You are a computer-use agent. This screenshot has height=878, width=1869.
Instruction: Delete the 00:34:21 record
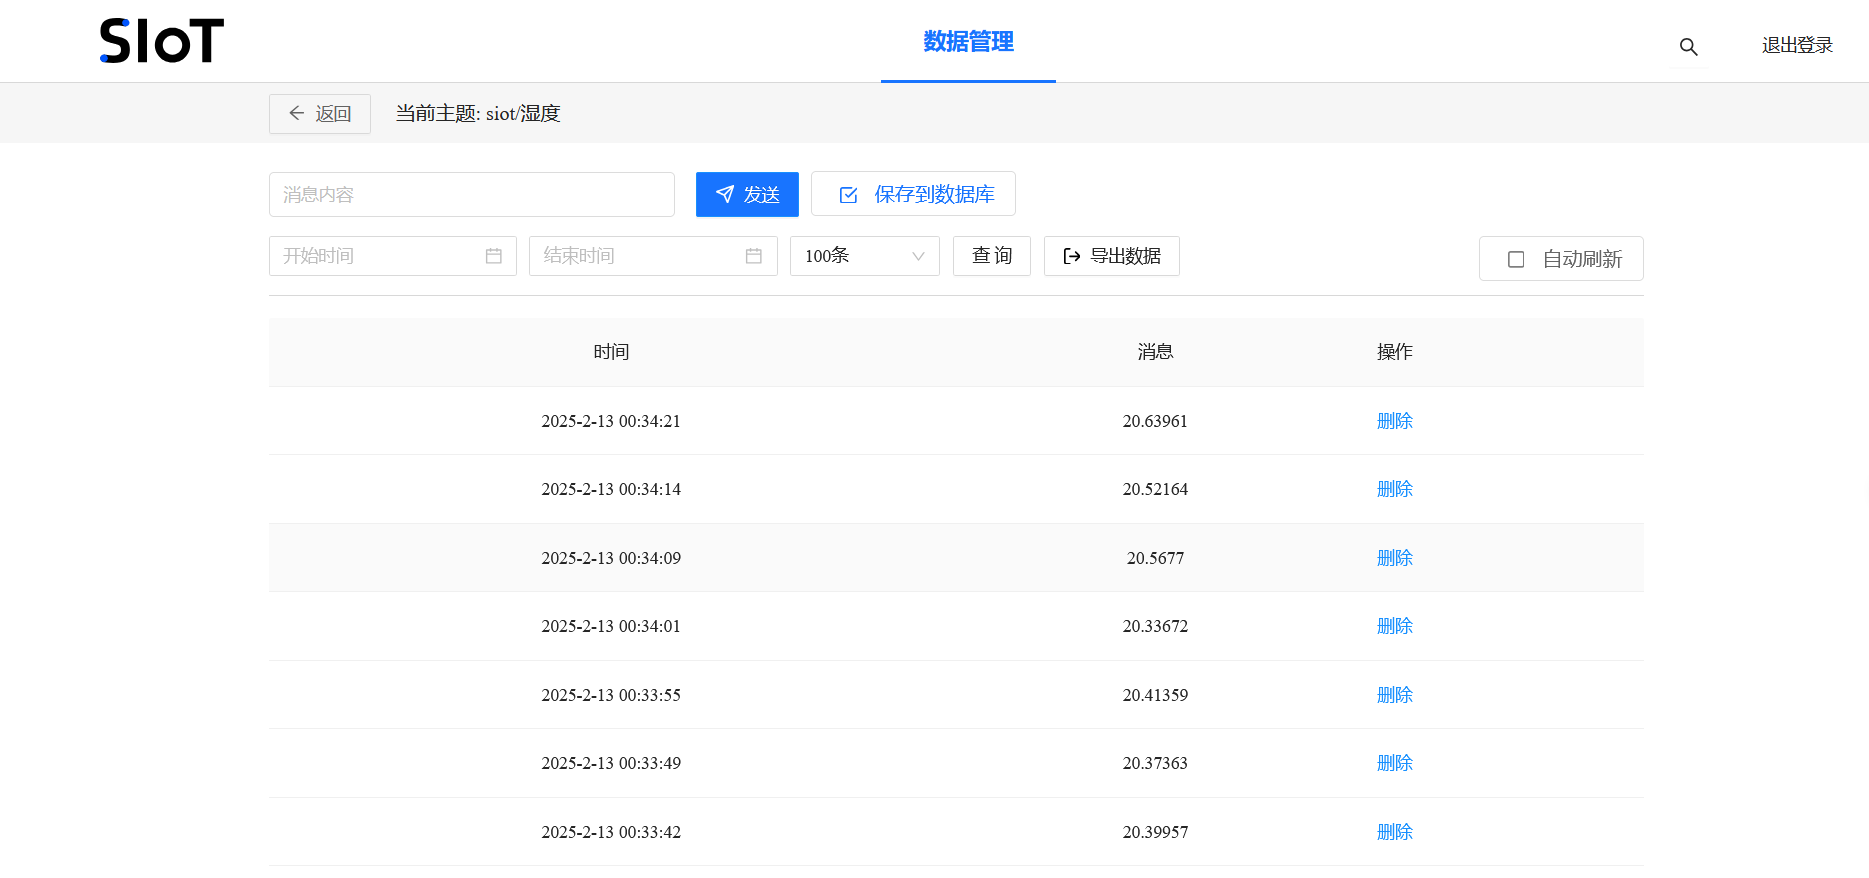1395,421
